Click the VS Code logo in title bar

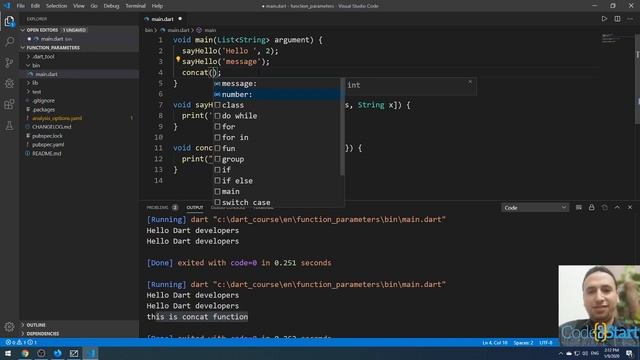pyautogui.click(x=7, y=6)
